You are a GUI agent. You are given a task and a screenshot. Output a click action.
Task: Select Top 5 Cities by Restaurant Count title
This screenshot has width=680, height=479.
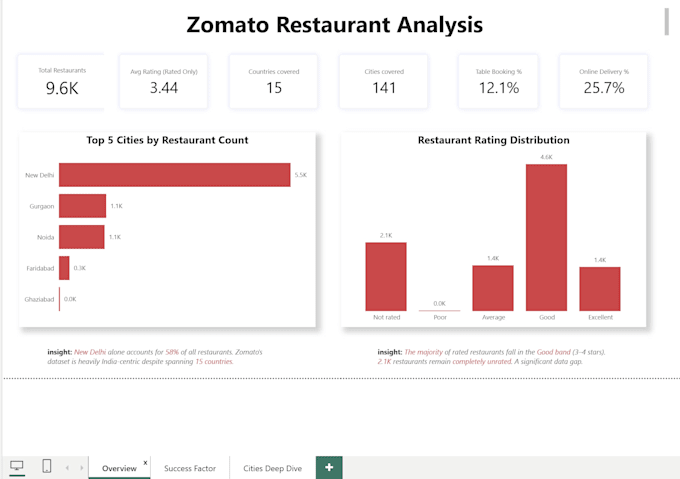coord(167,140)
